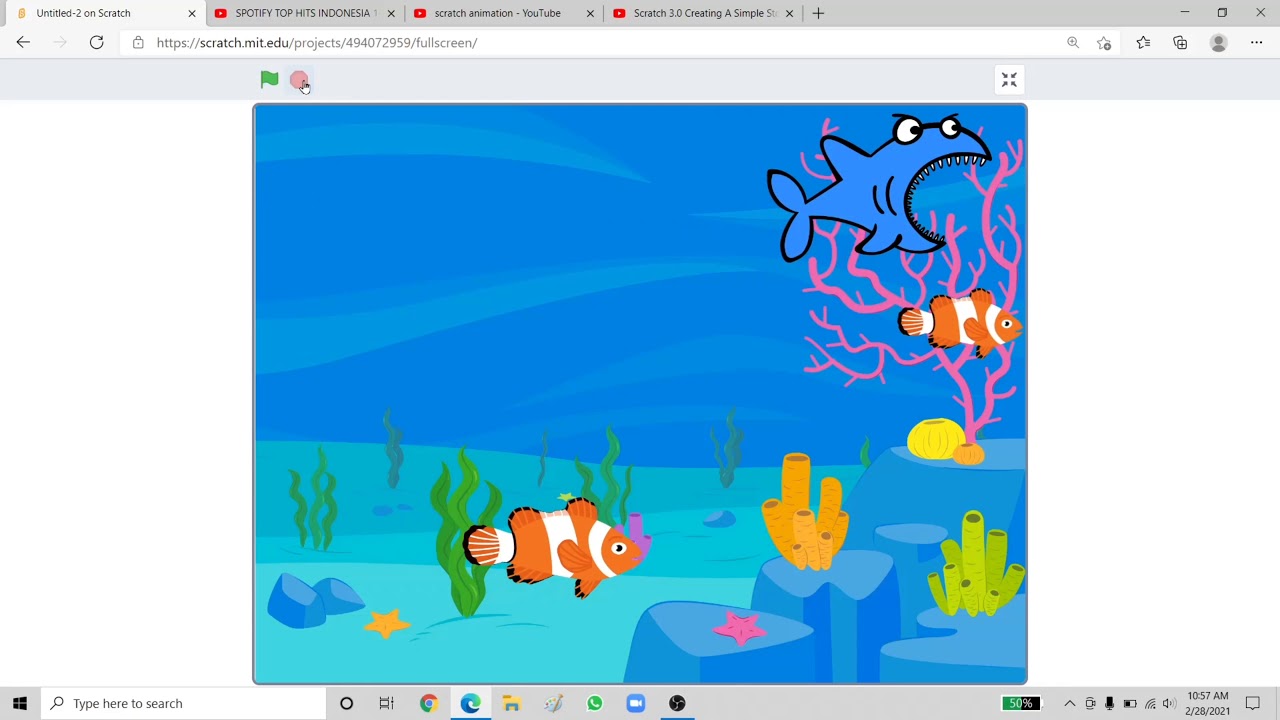Viewport: 1280px width, 720px height.
Task: Open the zoom magnifier in address bar
Action: (x=1073, y=42)
